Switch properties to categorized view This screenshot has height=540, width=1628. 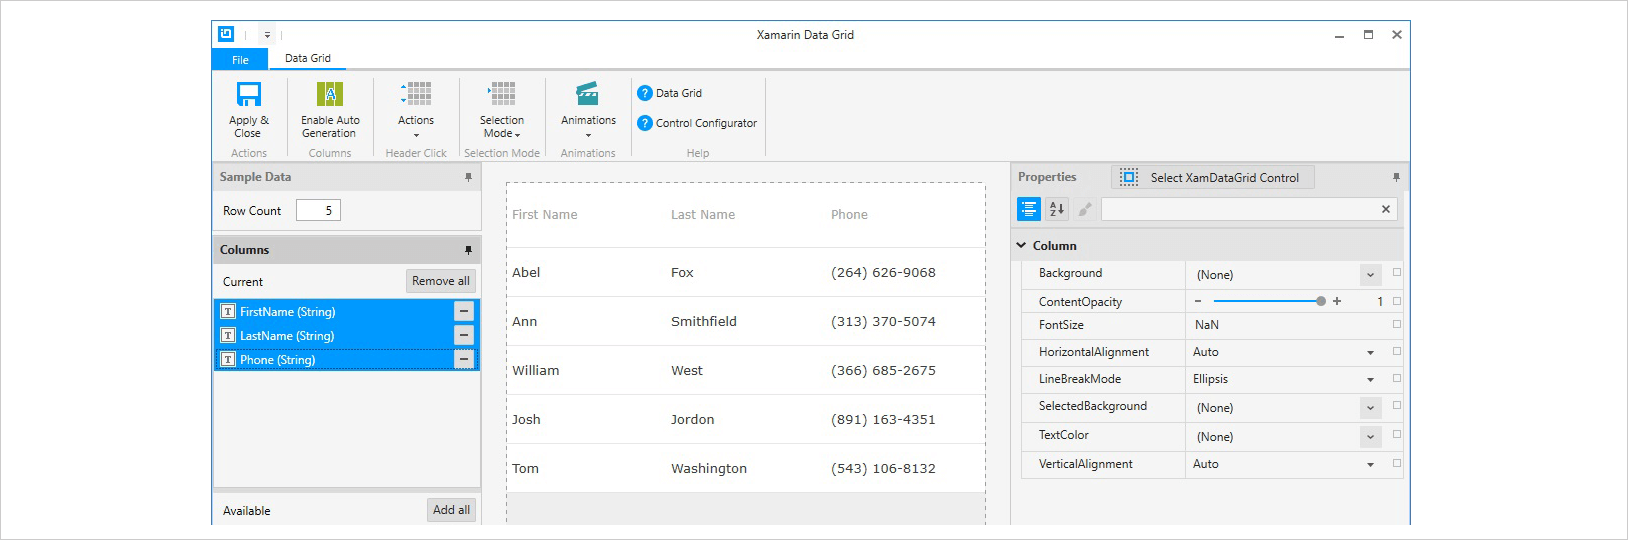click(1028, 209)
